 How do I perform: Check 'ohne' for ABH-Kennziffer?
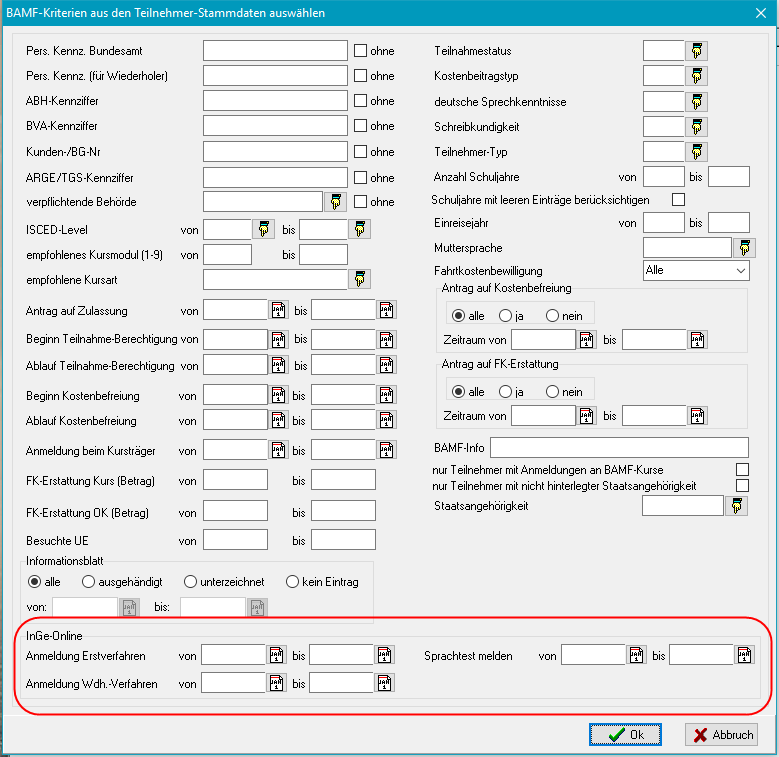(x=360, y=101)
